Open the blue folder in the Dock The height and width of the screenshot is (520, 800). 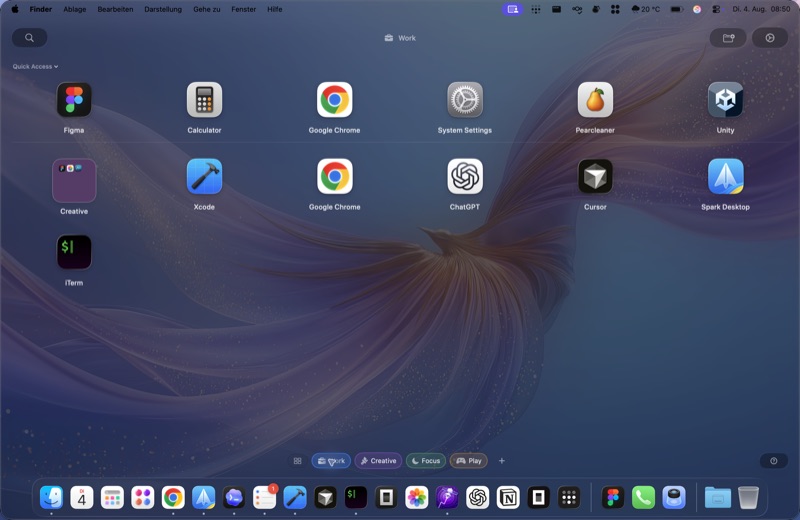pyautogui.click(x=718, y=498)
